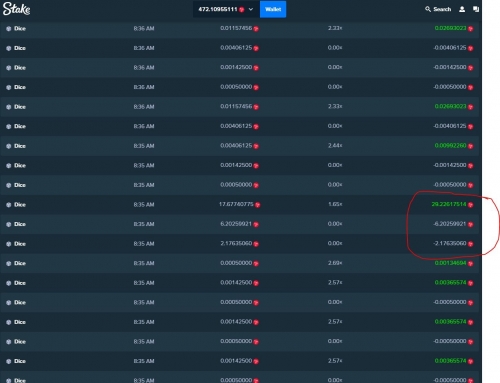500x383 pixels.
Task: Open the 472.10955111 balance dropdown
Action: 226,9
